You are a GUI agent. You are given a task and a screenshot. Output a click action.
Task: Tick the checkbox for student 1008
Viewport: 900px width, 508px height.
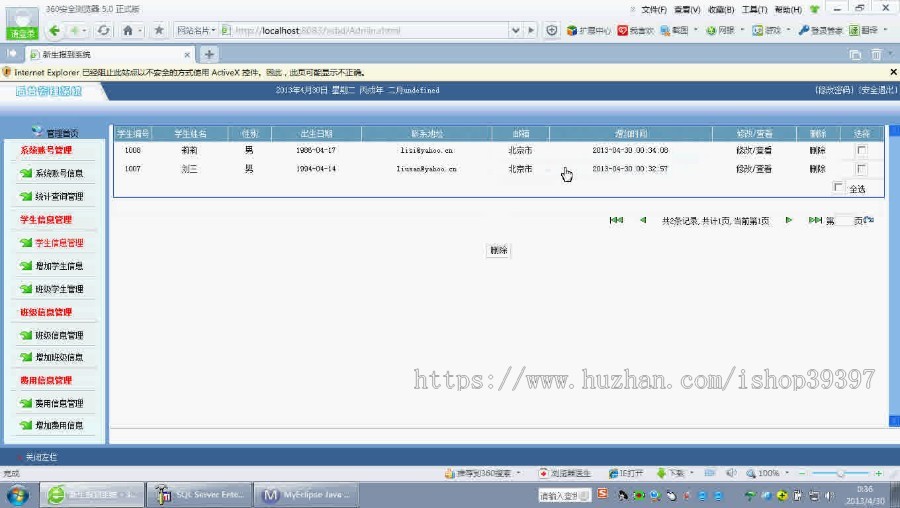(861, 150)
